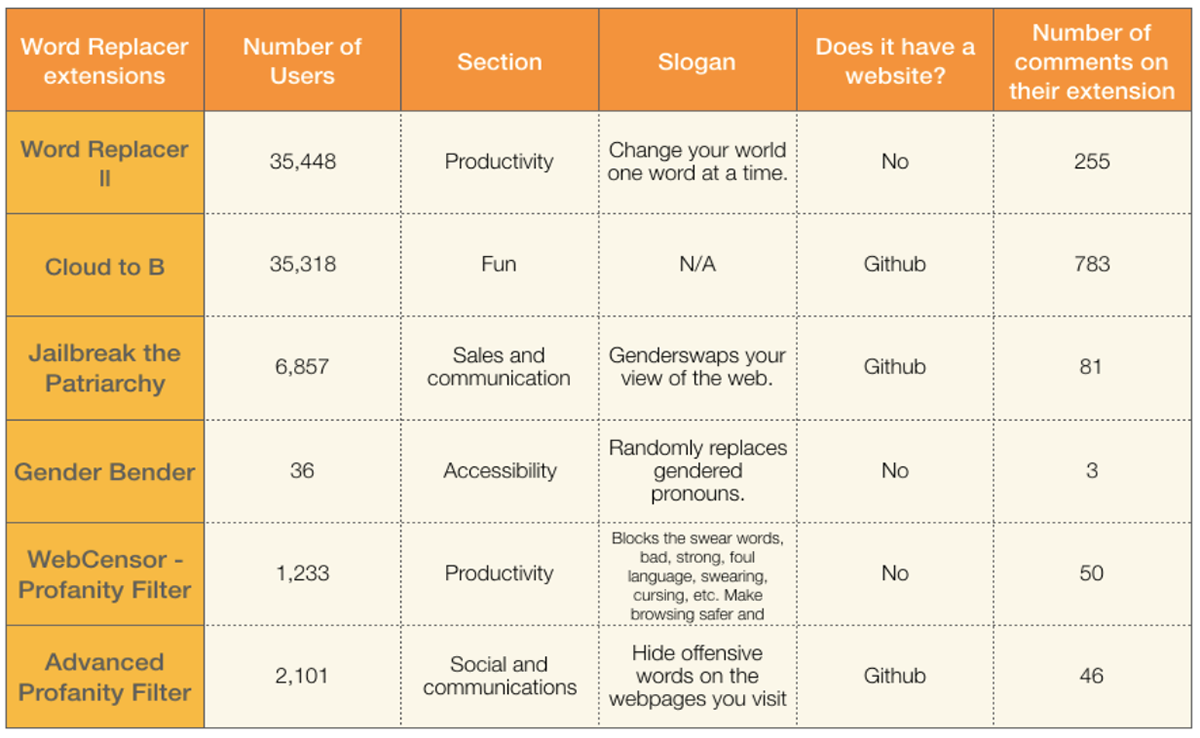This screenshot has width=1200, height=738.
Task: Select 'Number of comments on their extension' header
Action: (x=1092, y=60)
